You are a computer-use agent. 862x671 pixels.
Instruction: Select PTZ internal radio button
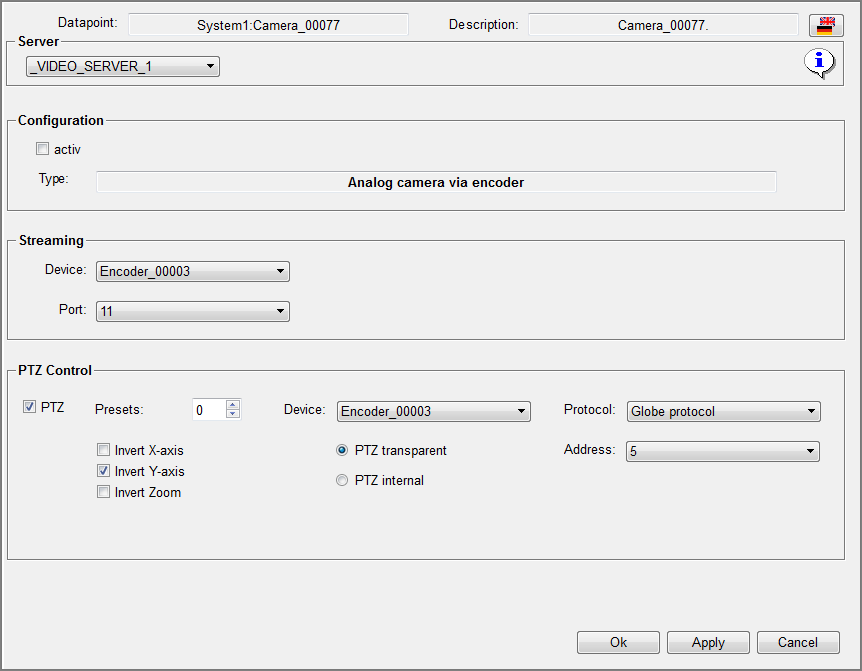pos(343,480)
